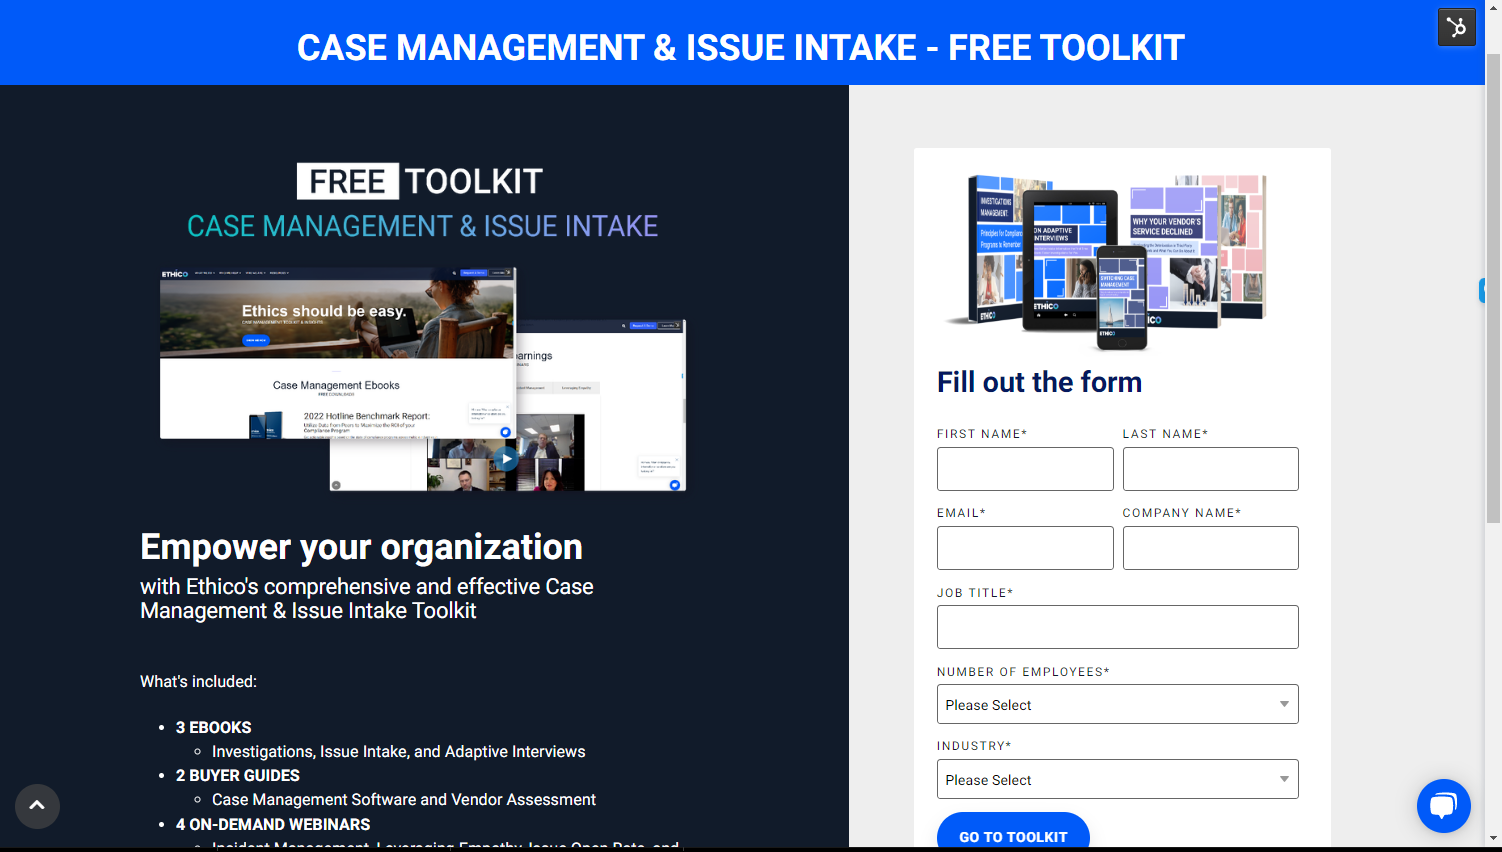Click the Request a Demo button in the preview
Viewport: 1502px width, 852px height.
476,273
